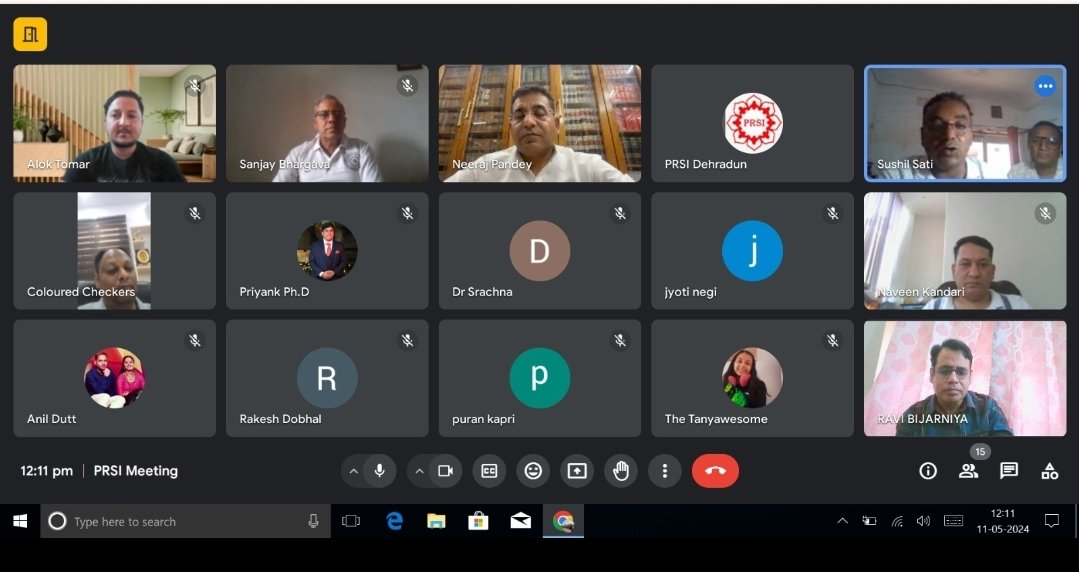Expand video settings arrow beside camera
Viewport: 1079px width, 572px height.
click(419, 471)
